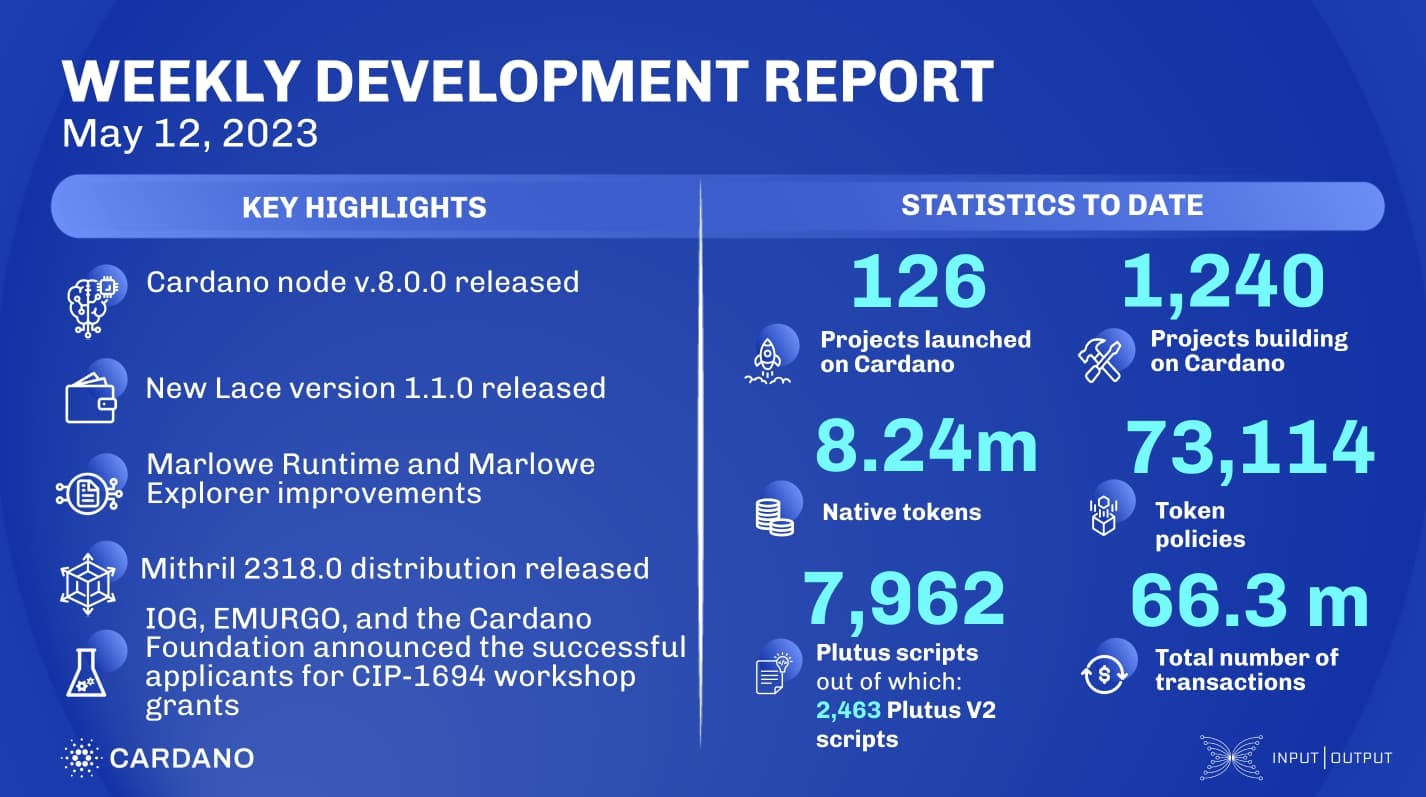
Task: Click 'Marlowe Runtime and Marlowe Explorer improvements' text
Action: coord(371,478)
